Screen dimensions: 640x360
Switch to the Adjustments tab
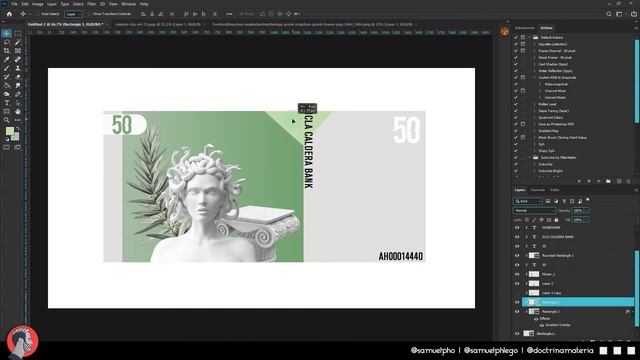click(524, 28)
